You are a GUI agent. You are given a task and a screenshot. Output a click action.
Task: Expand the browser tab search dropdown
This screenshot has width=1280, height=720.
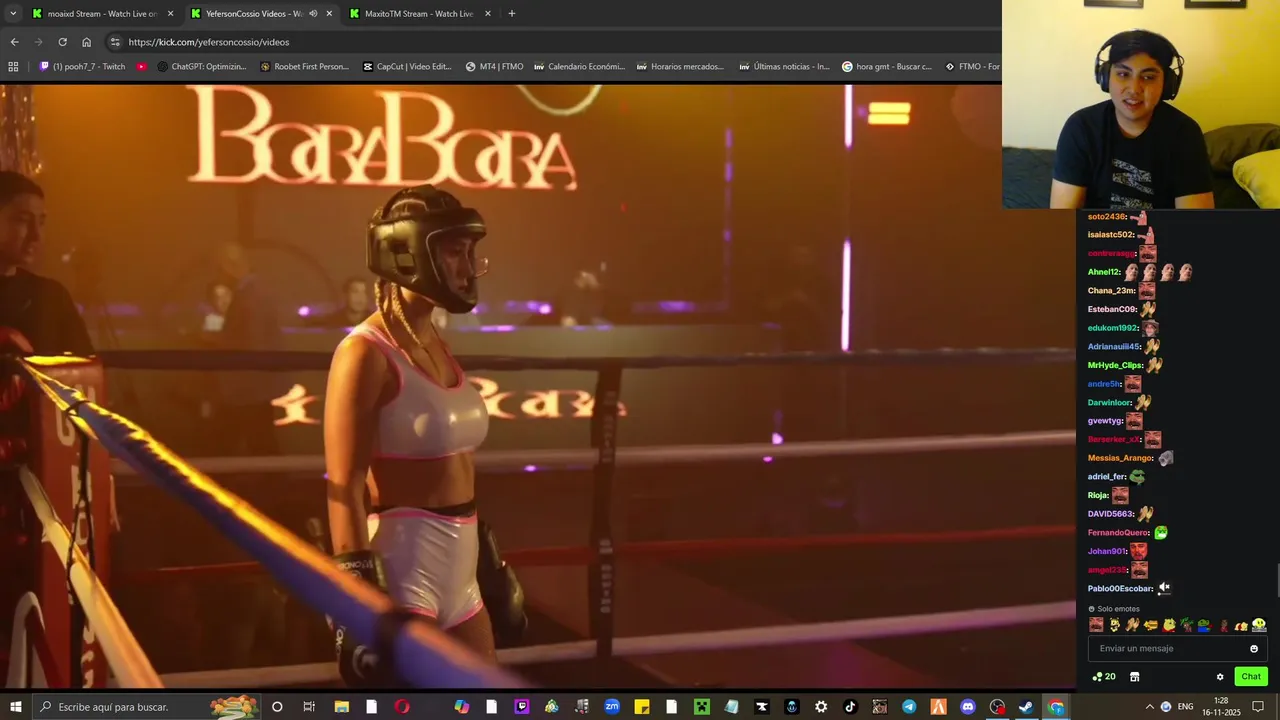click(13, 14)
